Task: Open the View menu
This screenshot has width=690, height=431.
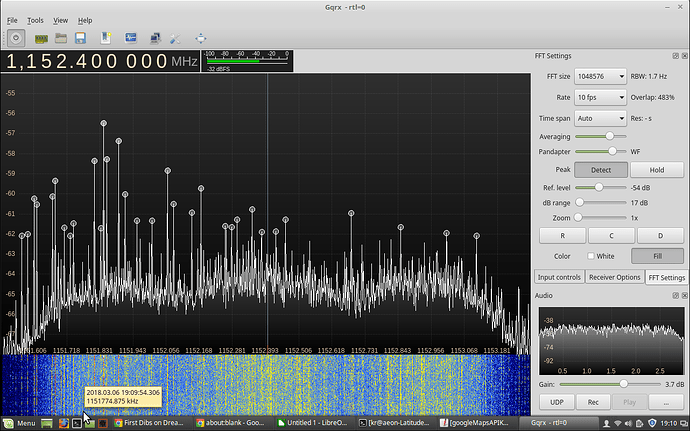Action: point(61,20)
